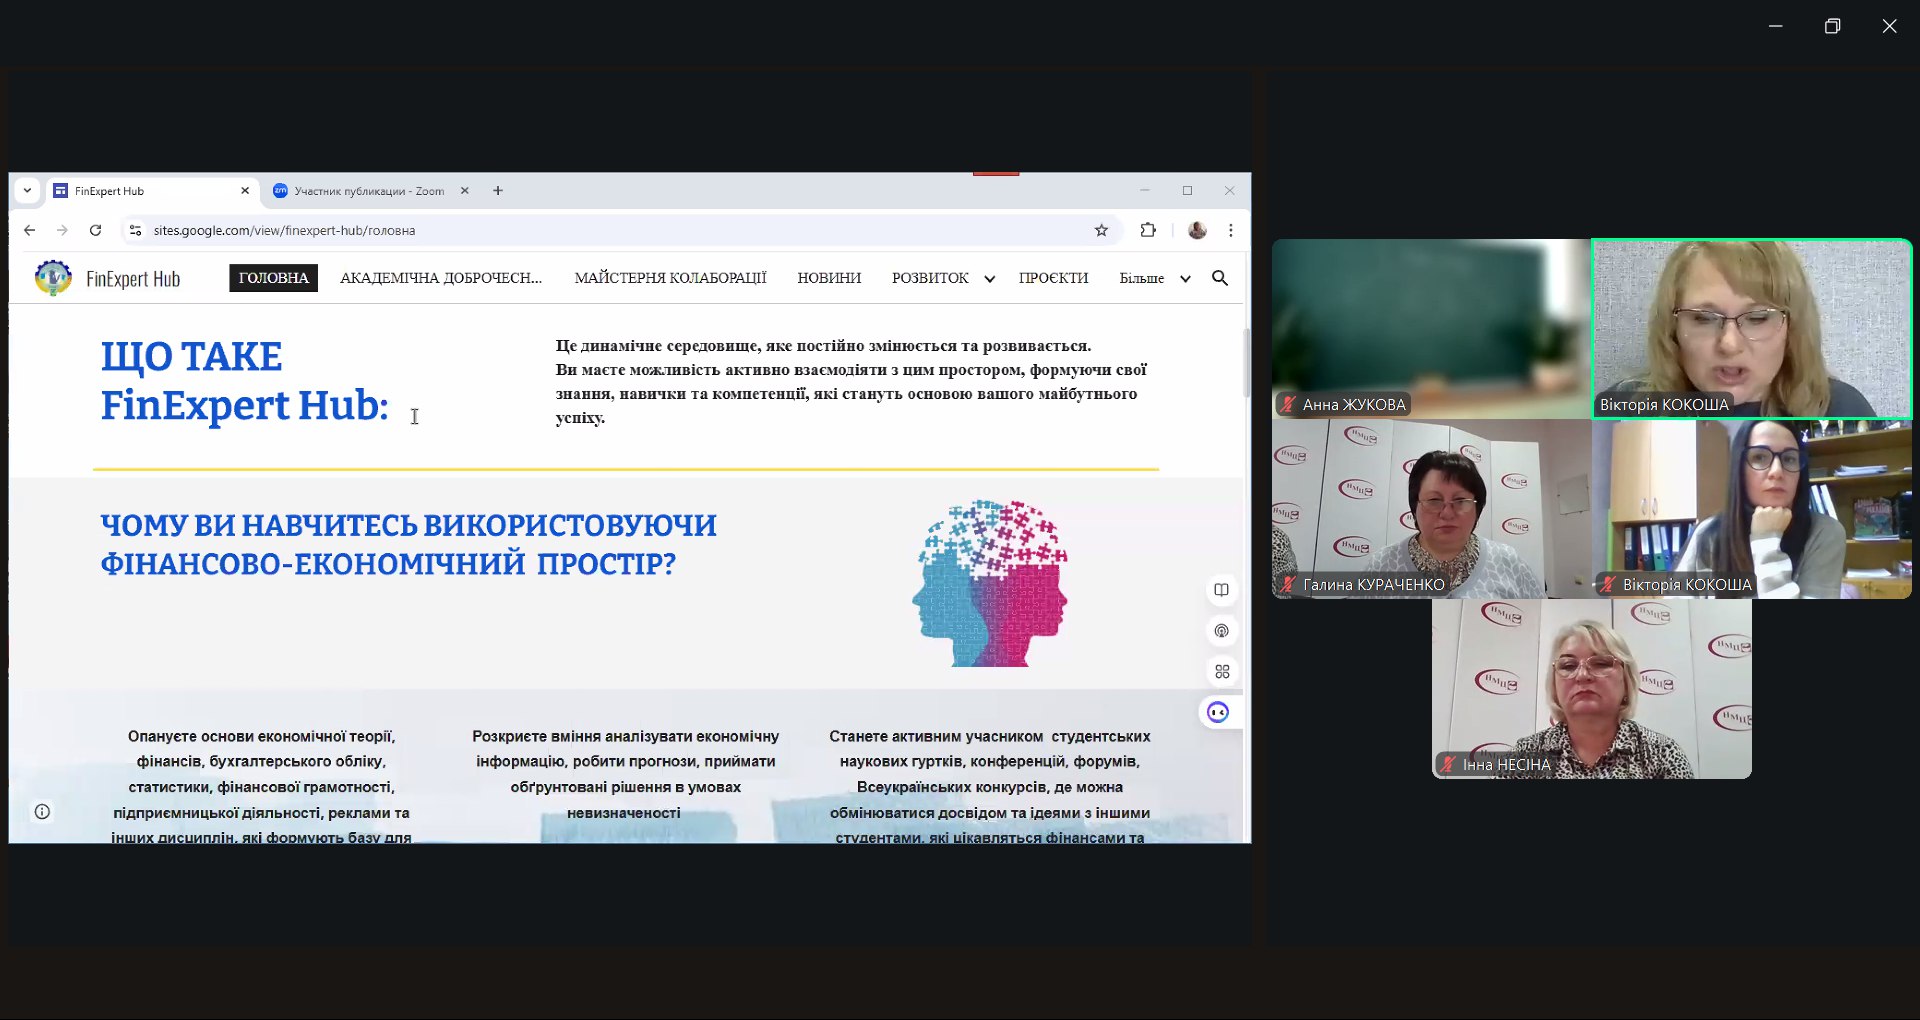Minimize the Zoom meeting window

(x=1776, y=26)
